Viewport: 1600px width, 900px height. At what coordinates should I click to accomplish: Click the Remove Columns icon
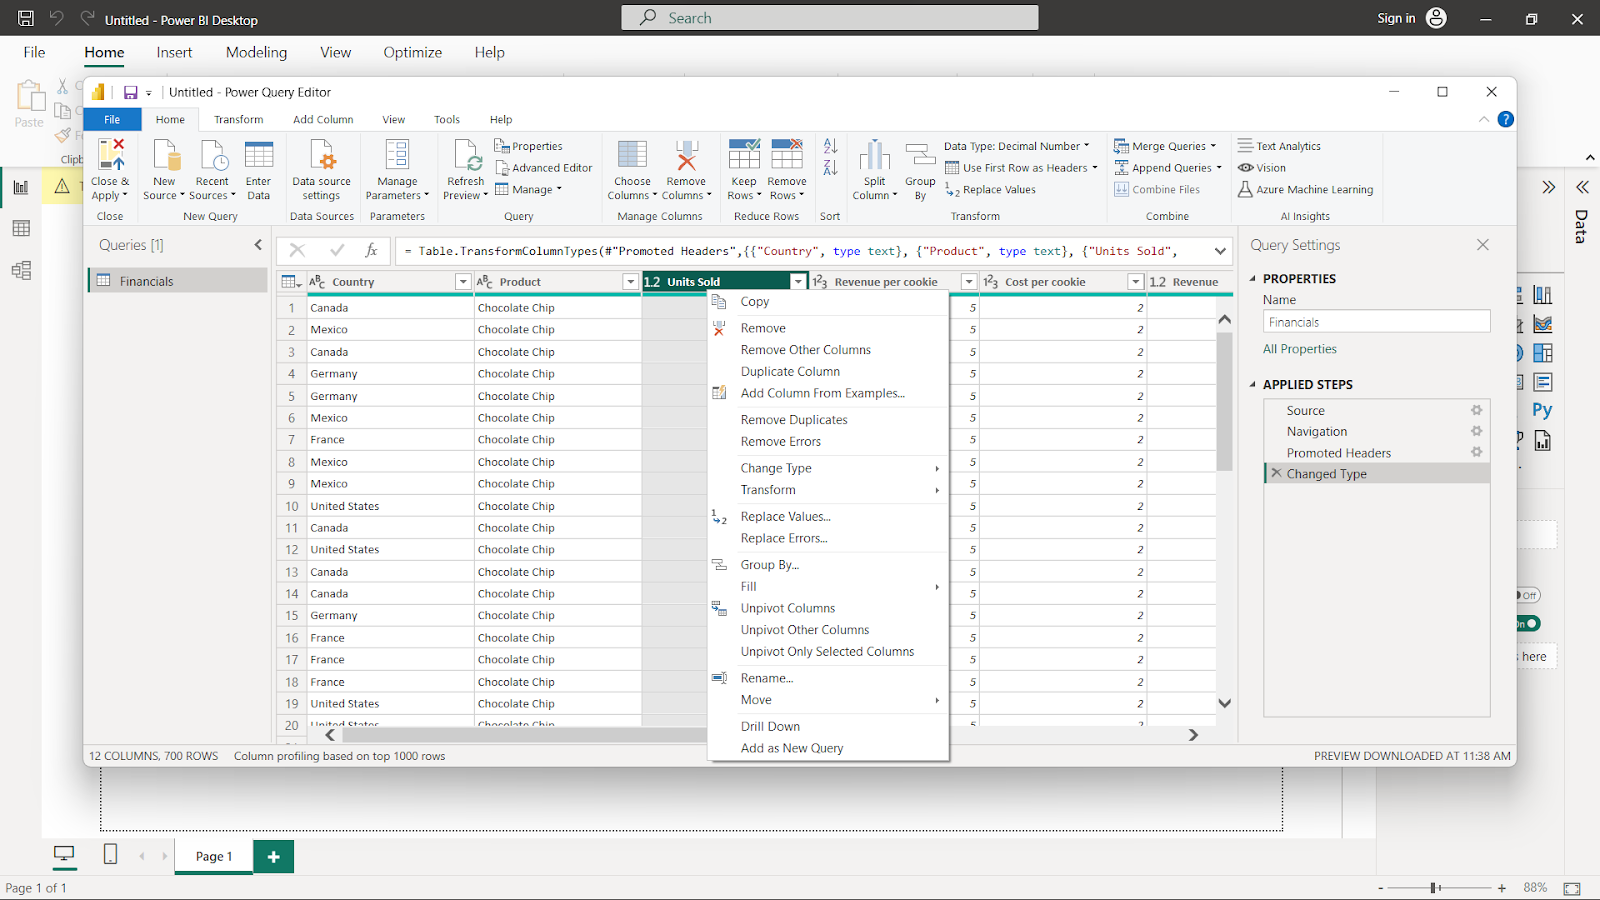[686, 155]
